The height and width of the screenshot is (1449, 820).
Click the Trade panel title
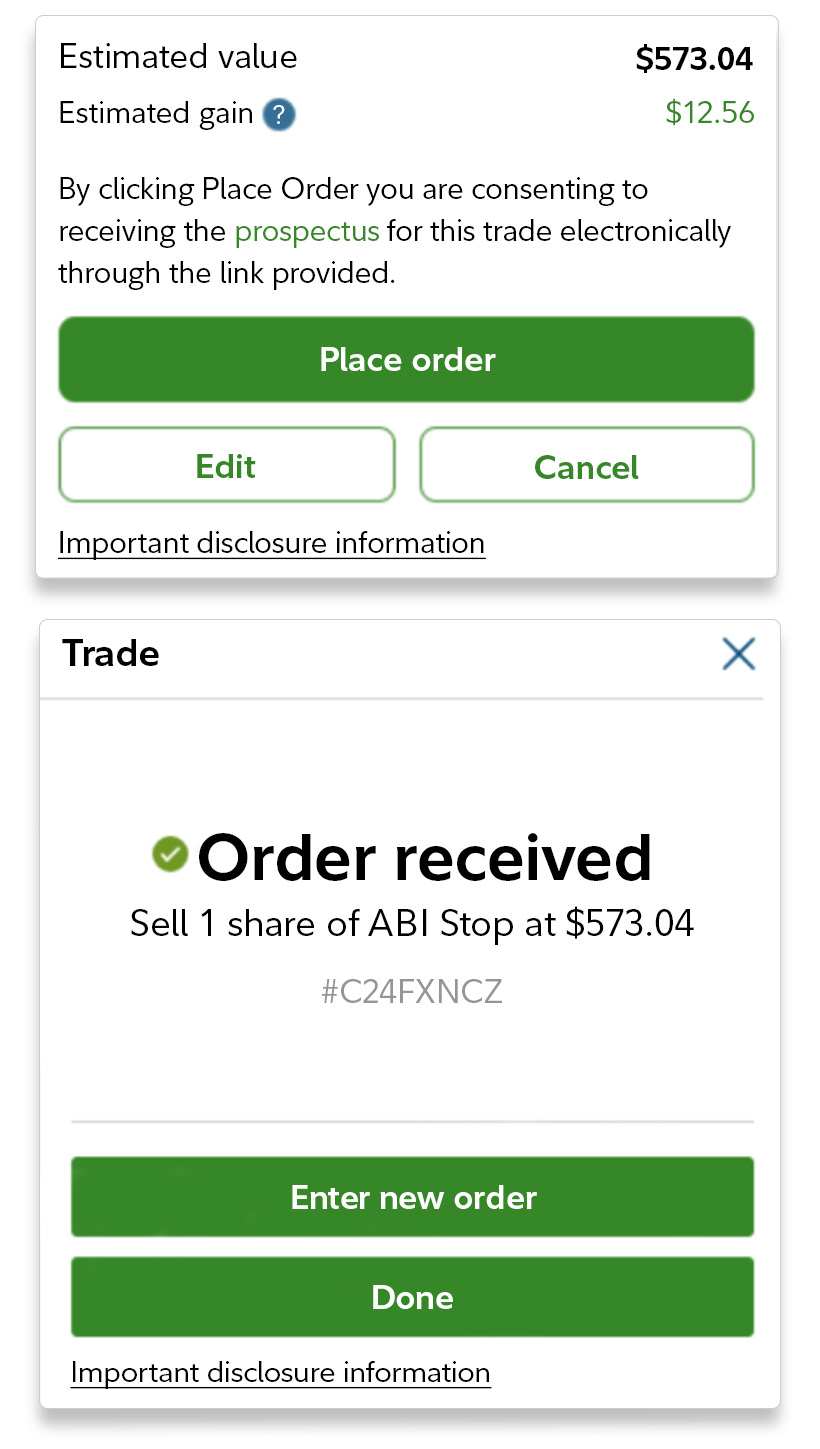(111, 654)
